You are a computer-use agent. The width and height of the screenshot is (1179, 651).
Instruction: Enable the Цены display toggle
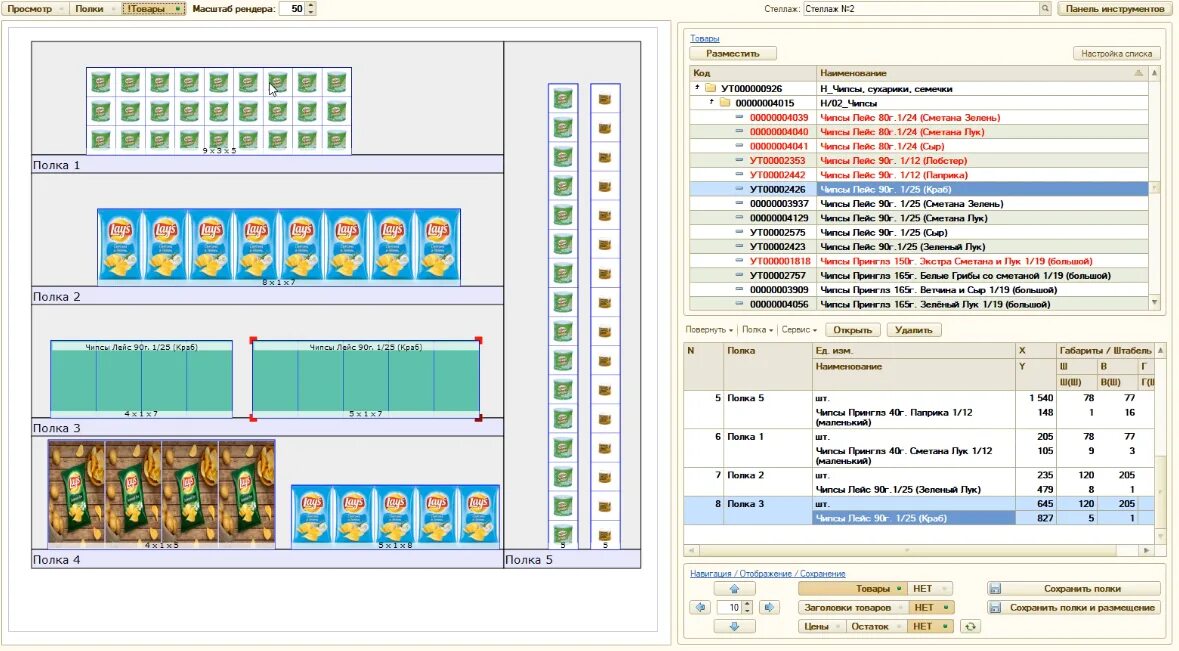pos(821,626)
